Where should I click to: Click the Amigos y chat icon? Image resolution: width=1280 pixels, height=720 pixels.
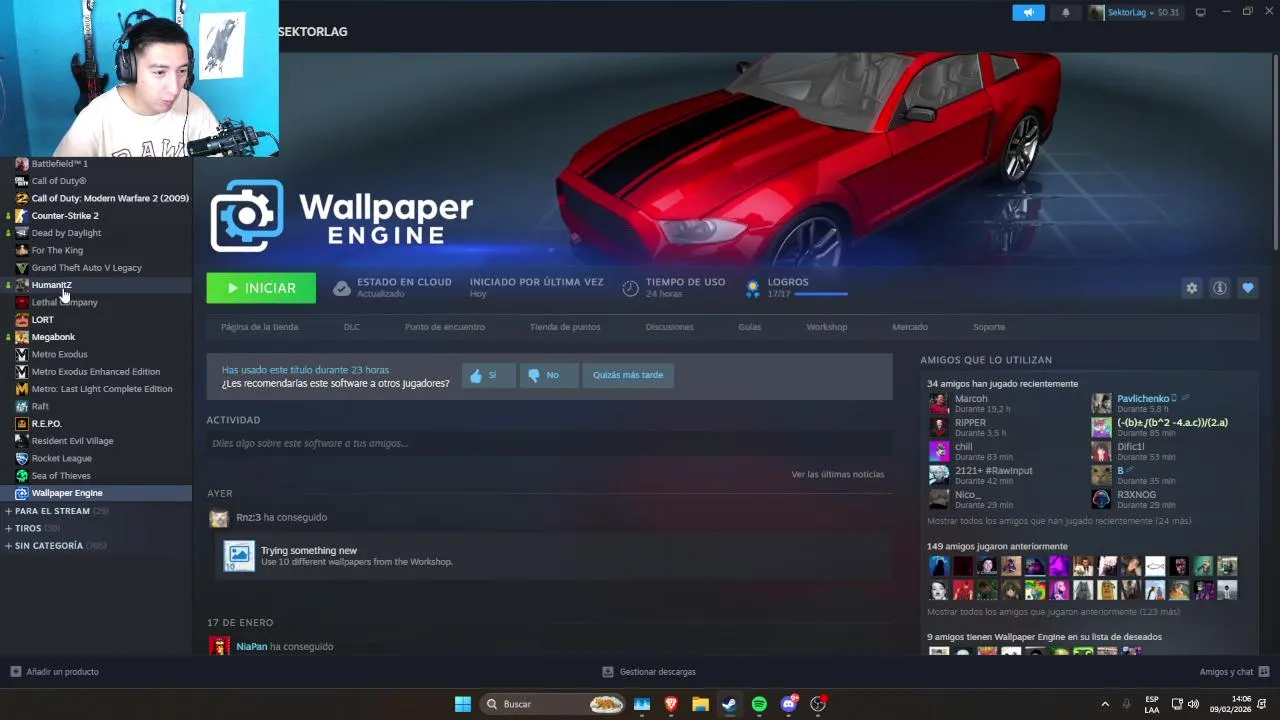tap(1264, 672)
